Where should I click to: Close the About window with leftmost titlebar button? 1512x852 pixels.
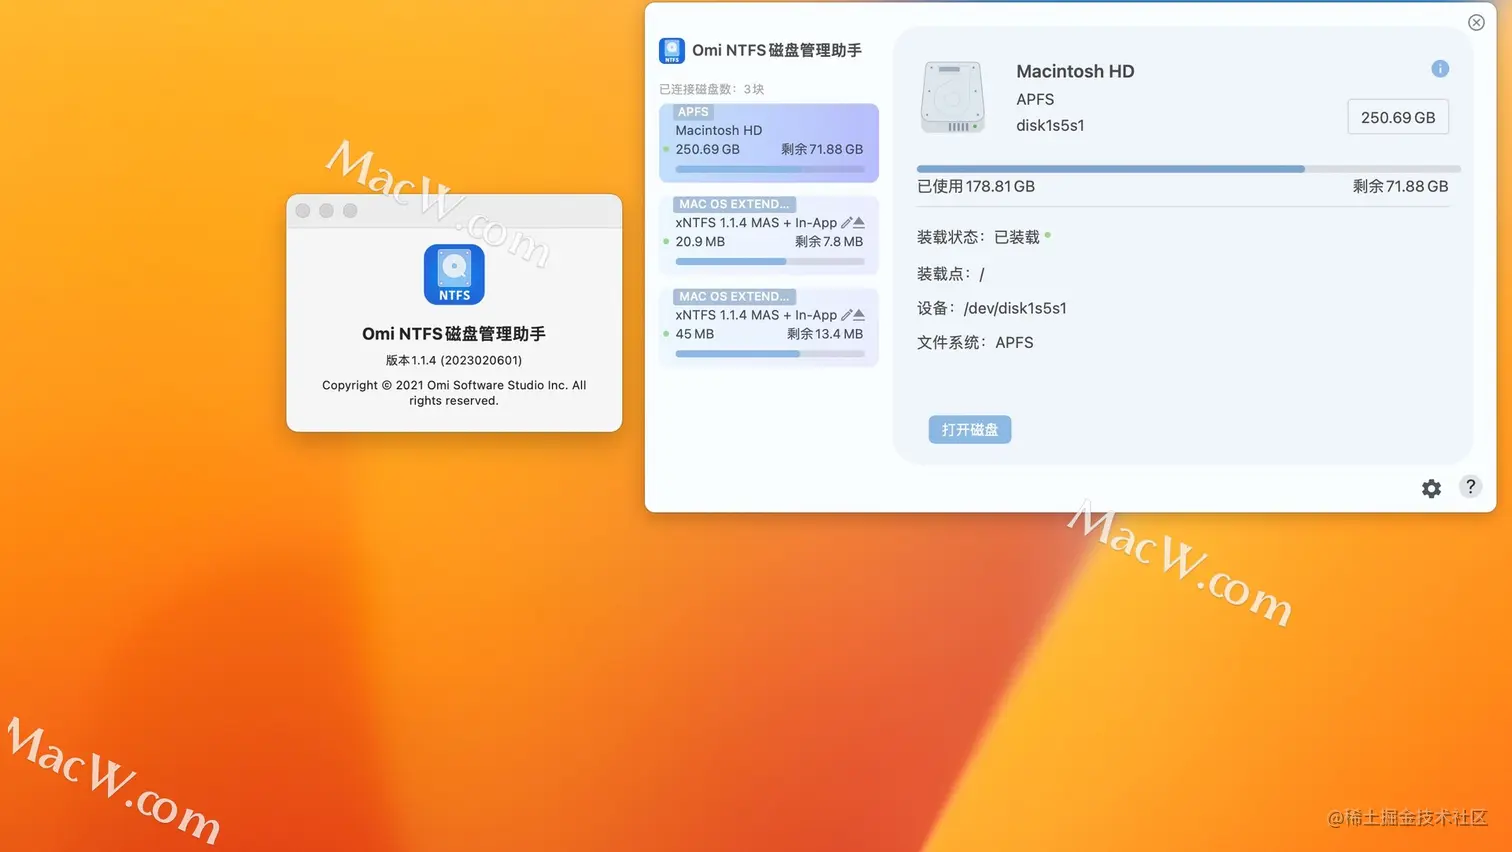(x=303, y=211)
